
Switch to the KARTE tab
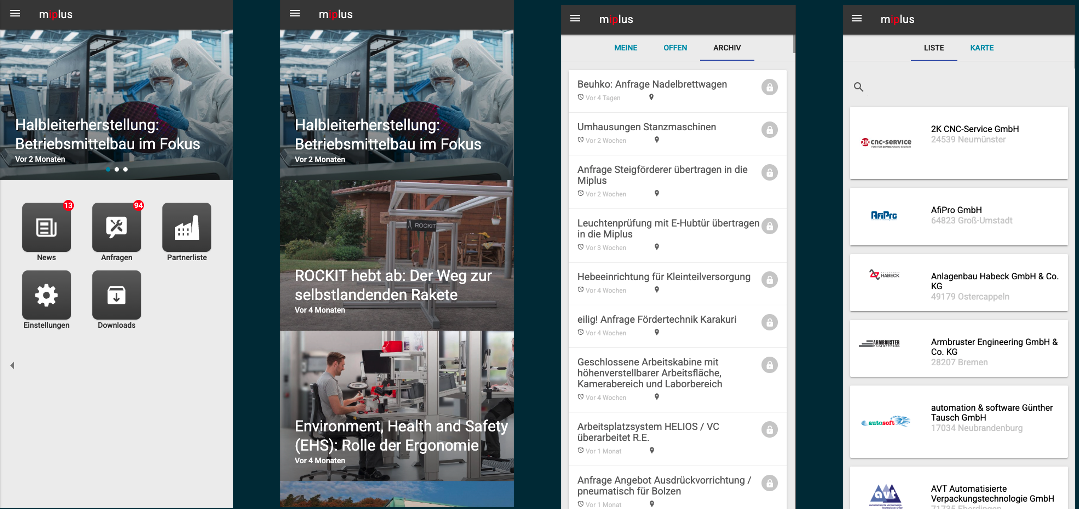tap(982, 48)
